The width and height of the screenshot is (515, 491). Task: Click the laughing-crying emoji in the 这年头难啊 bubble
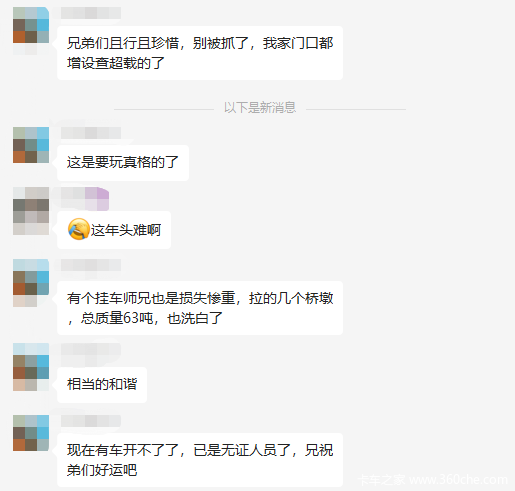[x=78, y=229]
